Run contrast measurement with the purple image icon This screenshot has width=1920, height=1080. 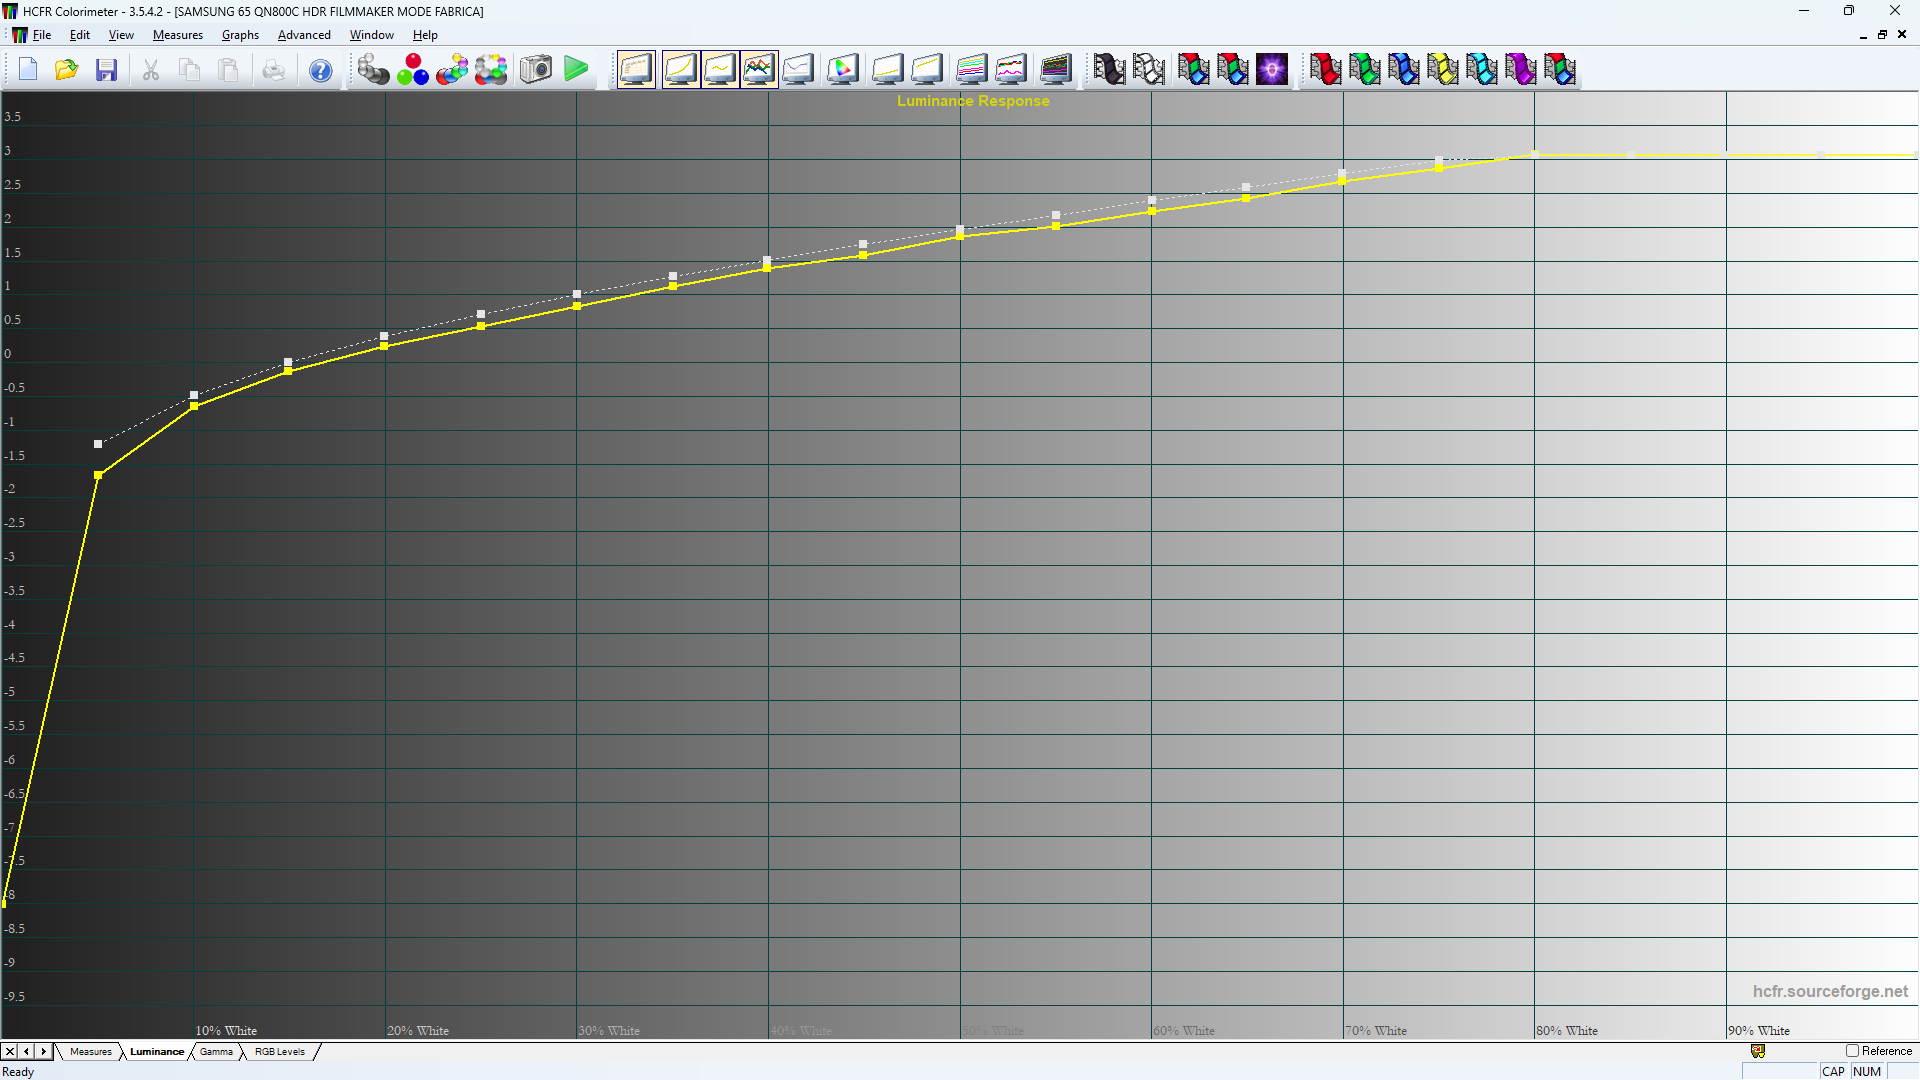(1272, 69)
